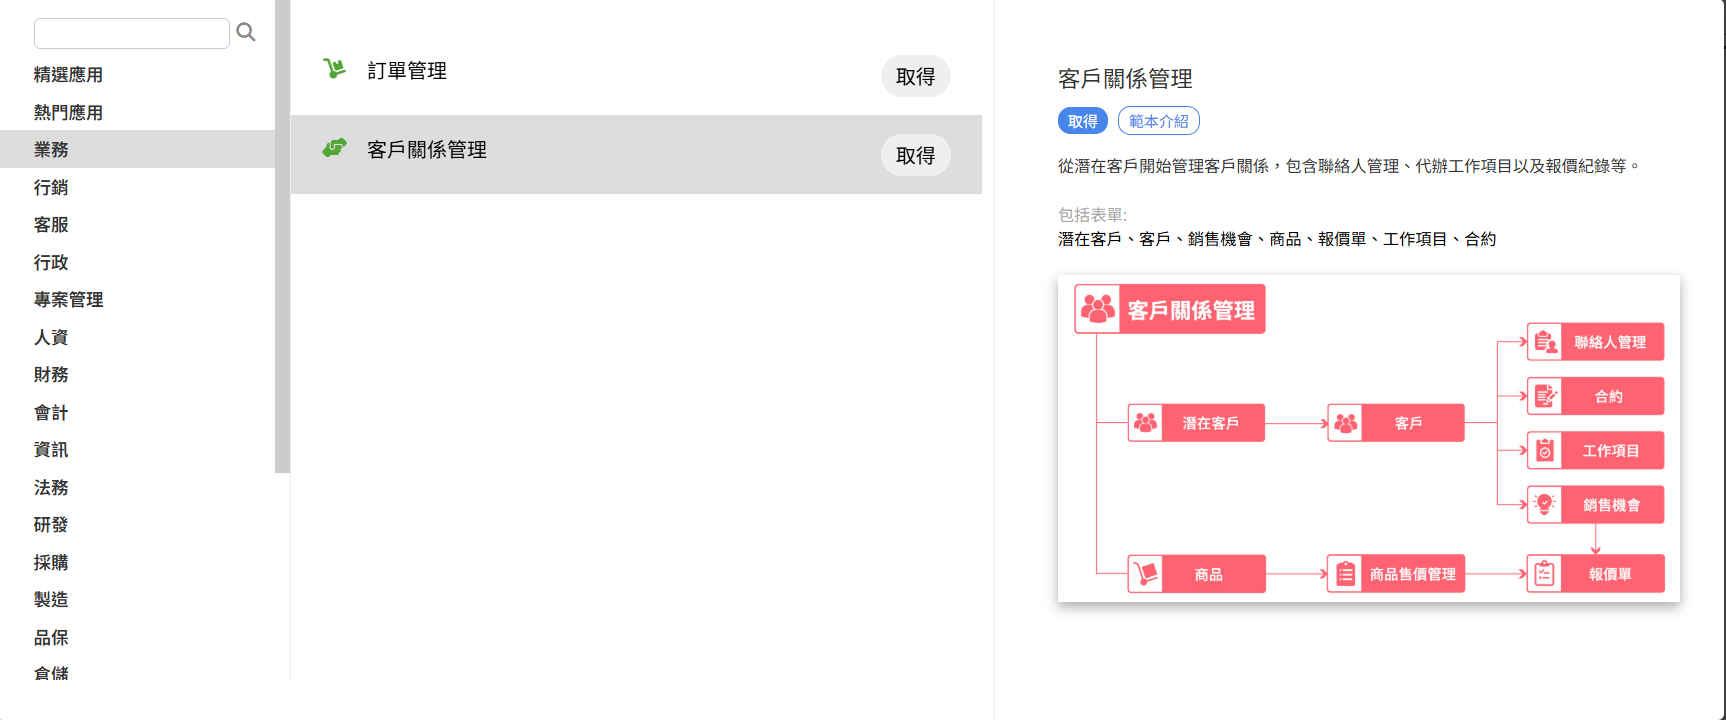
Task: Click the 潛在客戶 node icon in diagram
Action: click(x=1146, y=423)
